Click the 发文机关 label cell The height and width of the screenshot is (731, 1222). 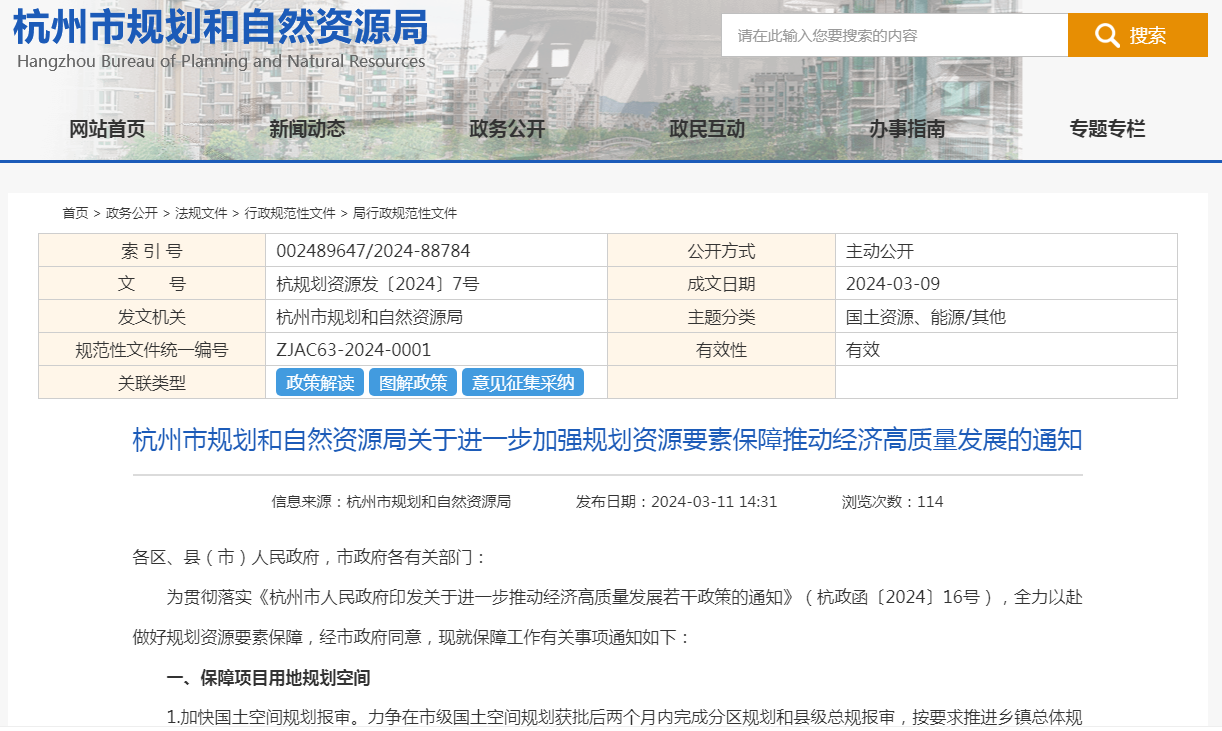click(152, 317)
